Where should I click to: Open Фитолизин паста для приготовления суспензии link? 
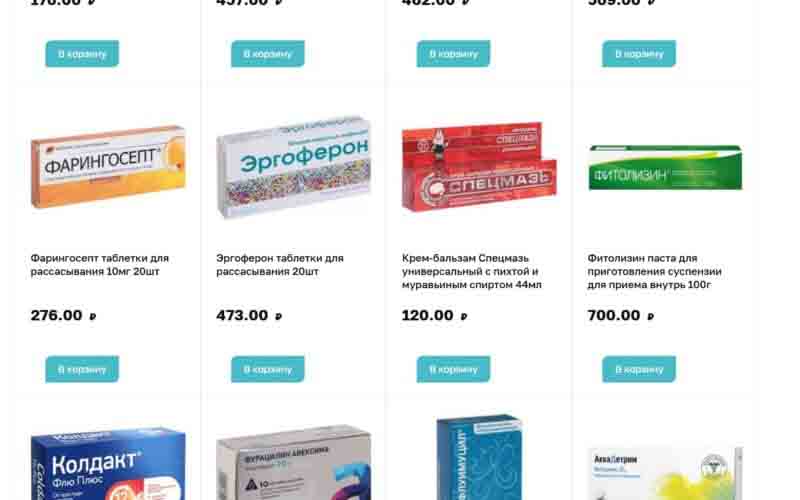[654, 271]
